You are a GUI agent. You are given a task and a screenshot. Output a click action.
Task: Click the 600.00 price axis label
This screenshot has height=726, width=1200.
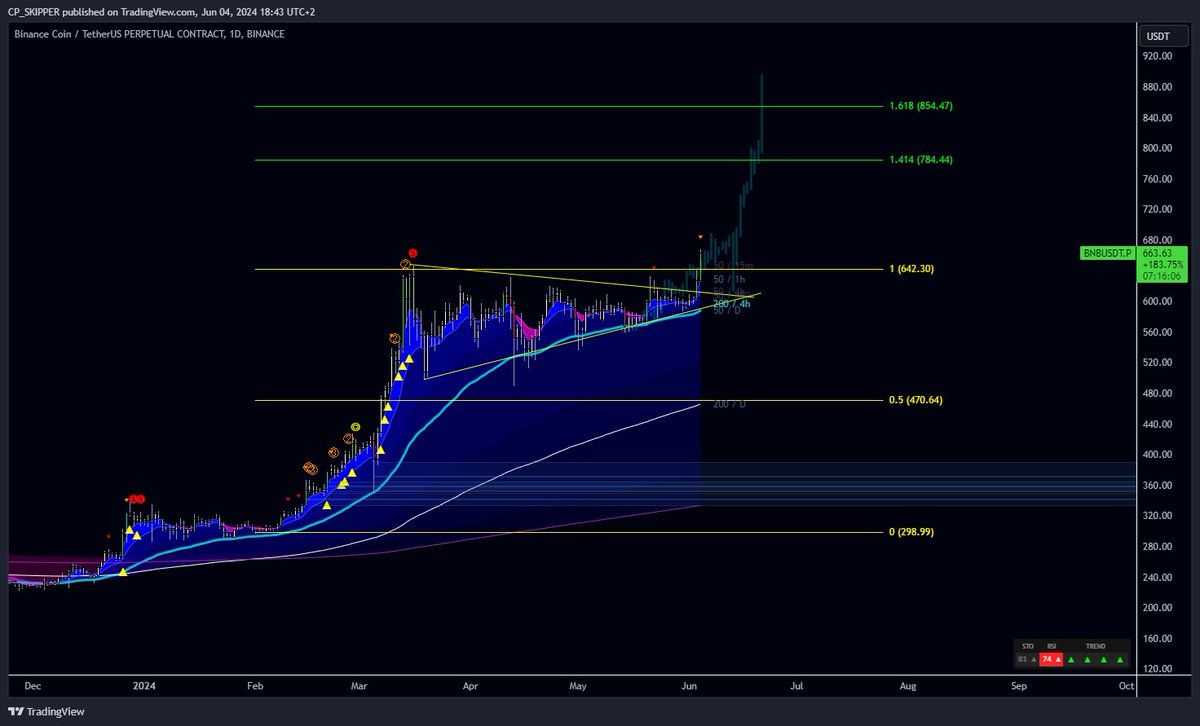1157,302
